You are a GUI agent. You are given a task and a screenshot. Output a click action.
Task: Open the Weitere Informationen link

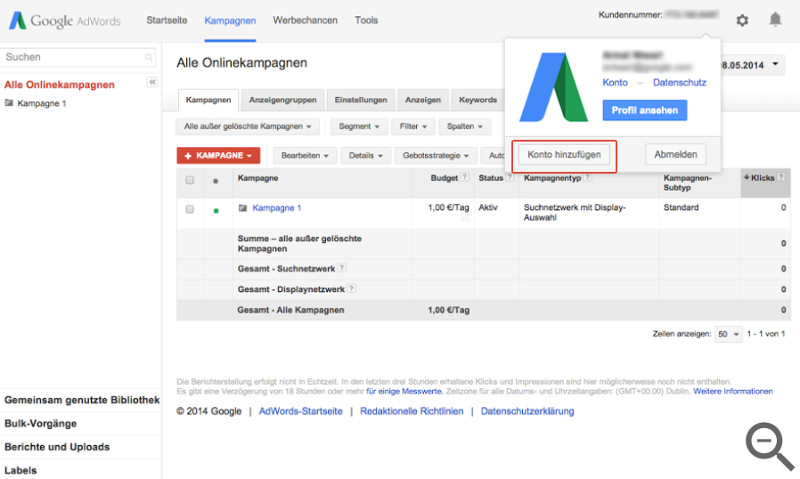[733, 391]
